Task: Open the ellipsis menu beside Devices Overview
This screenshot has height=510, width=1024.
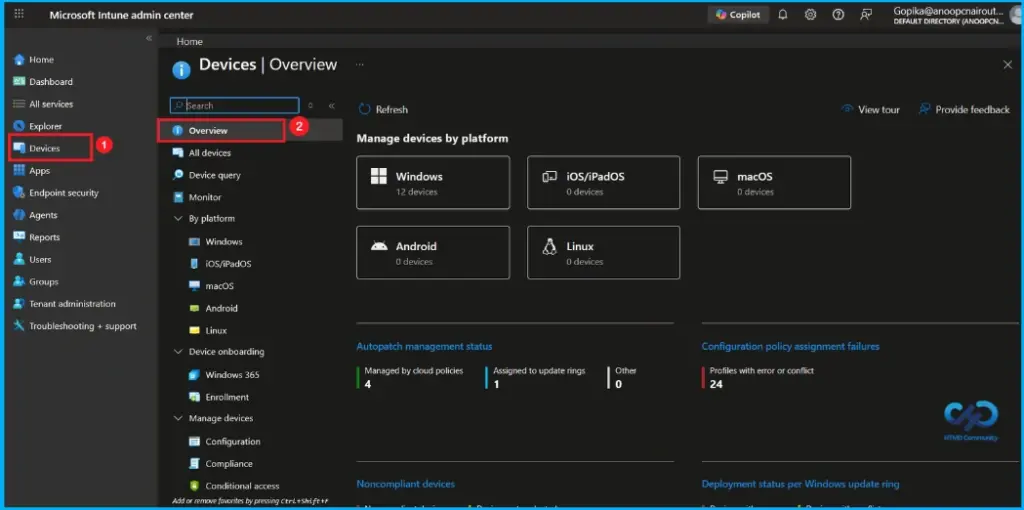Action: (x=359, y=65)
